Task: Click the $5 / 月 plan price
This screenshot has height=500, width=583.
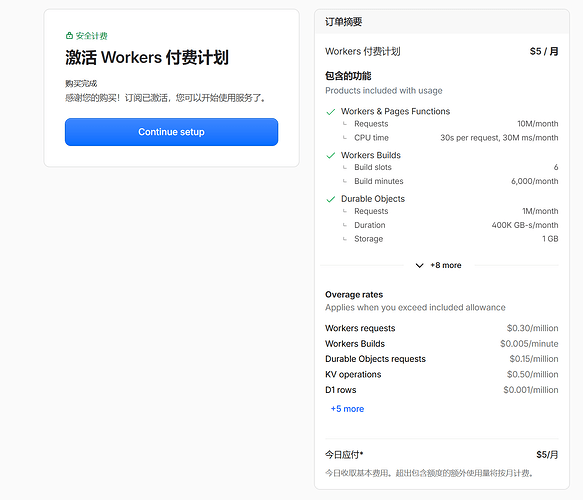Action: pos(544,51)
